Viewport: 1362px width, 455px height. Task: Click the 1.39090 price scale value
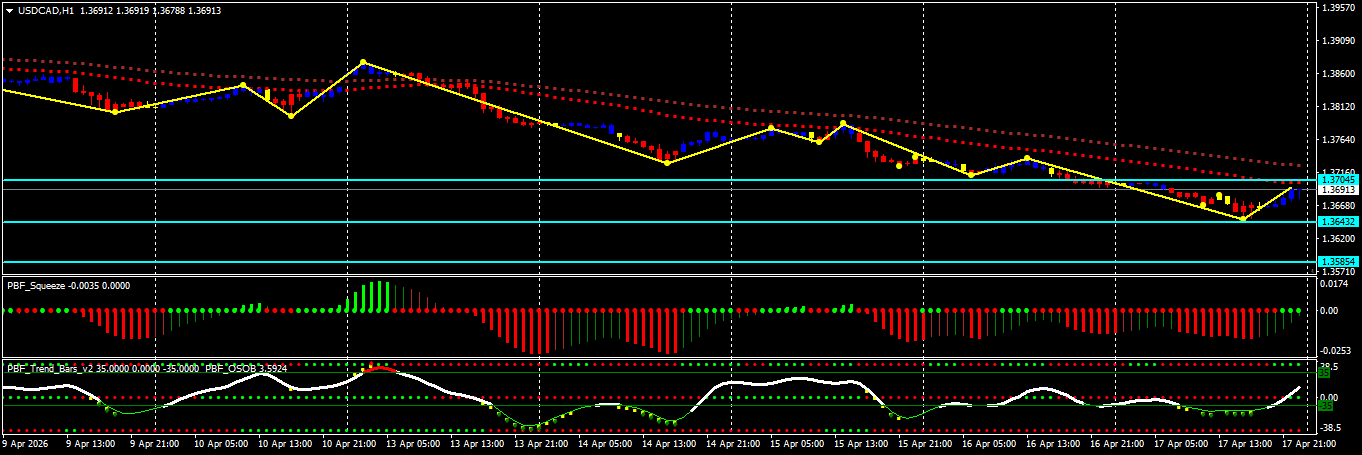pyautogui.click(x=1338, y=41)
